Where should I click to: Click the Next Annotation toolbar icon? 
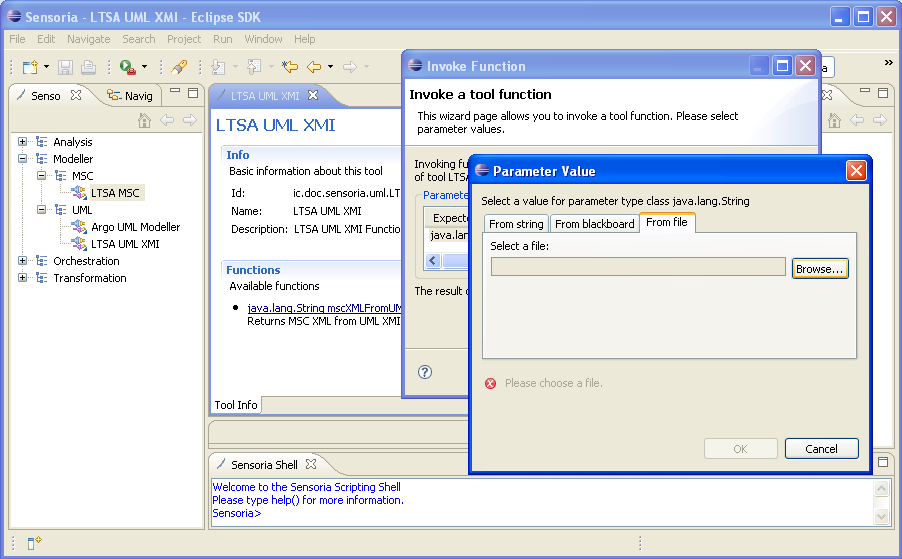218,67
